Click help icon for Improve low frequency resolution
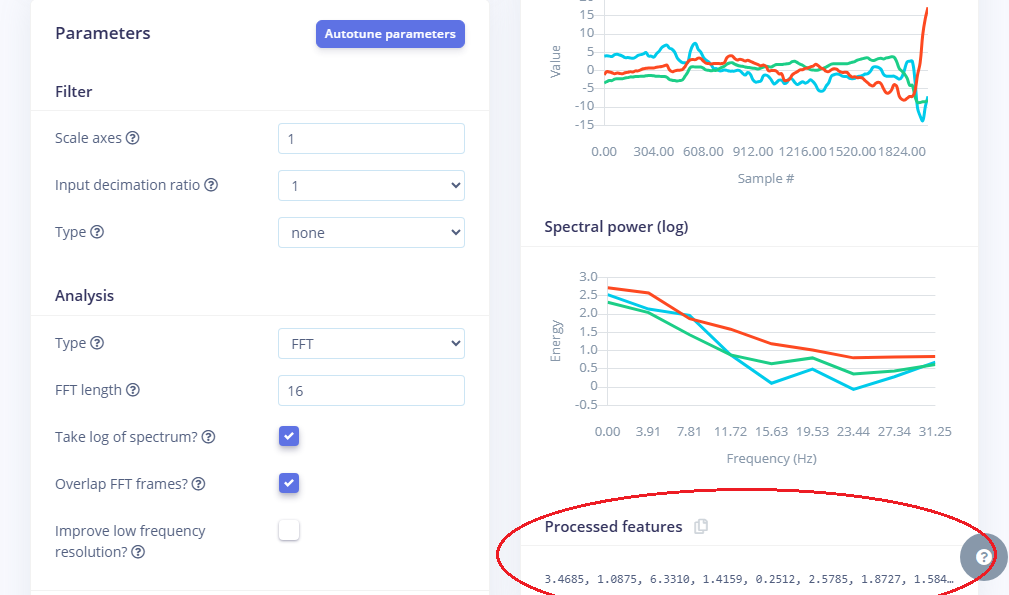The image size is (1009, 595). (x=138, y=551)
